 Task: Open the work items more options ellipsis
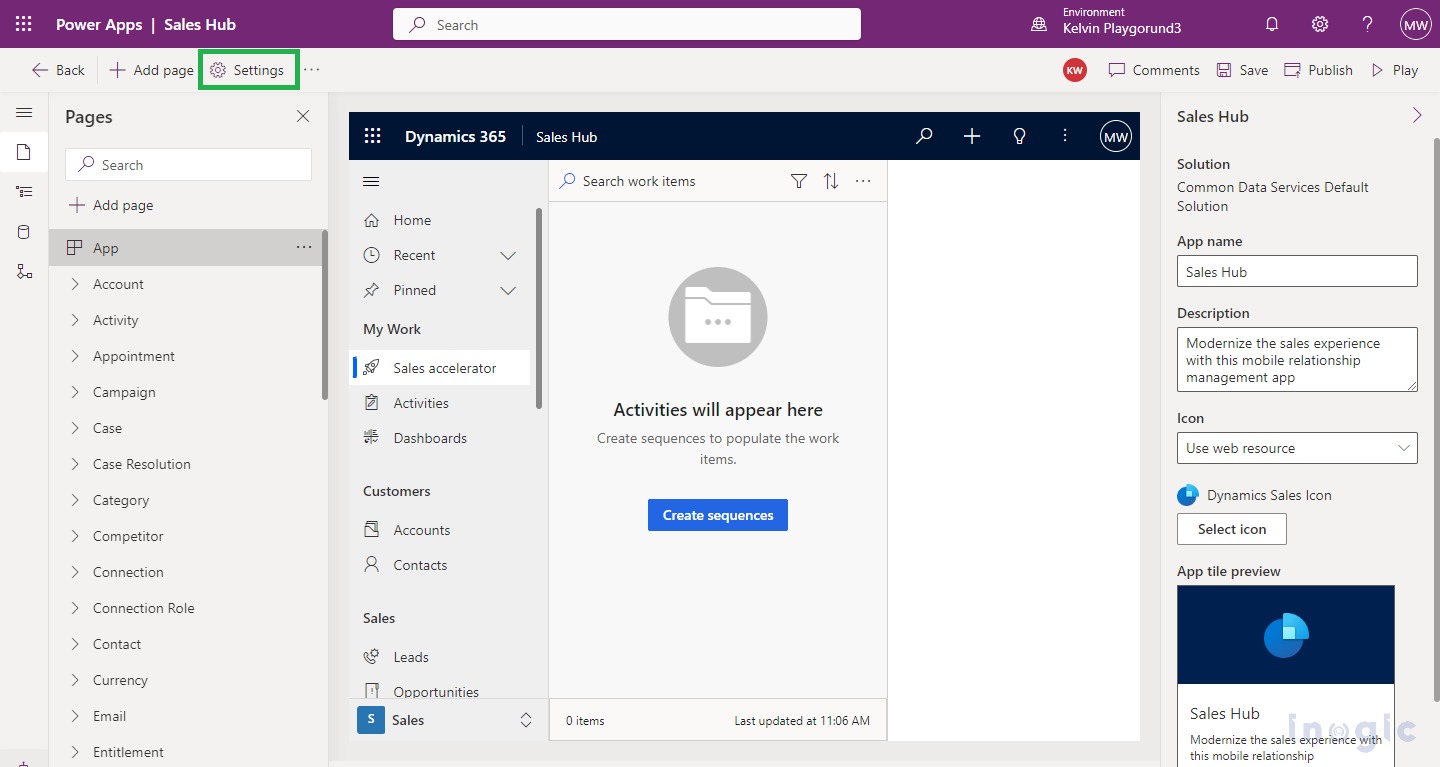[863, 181]
